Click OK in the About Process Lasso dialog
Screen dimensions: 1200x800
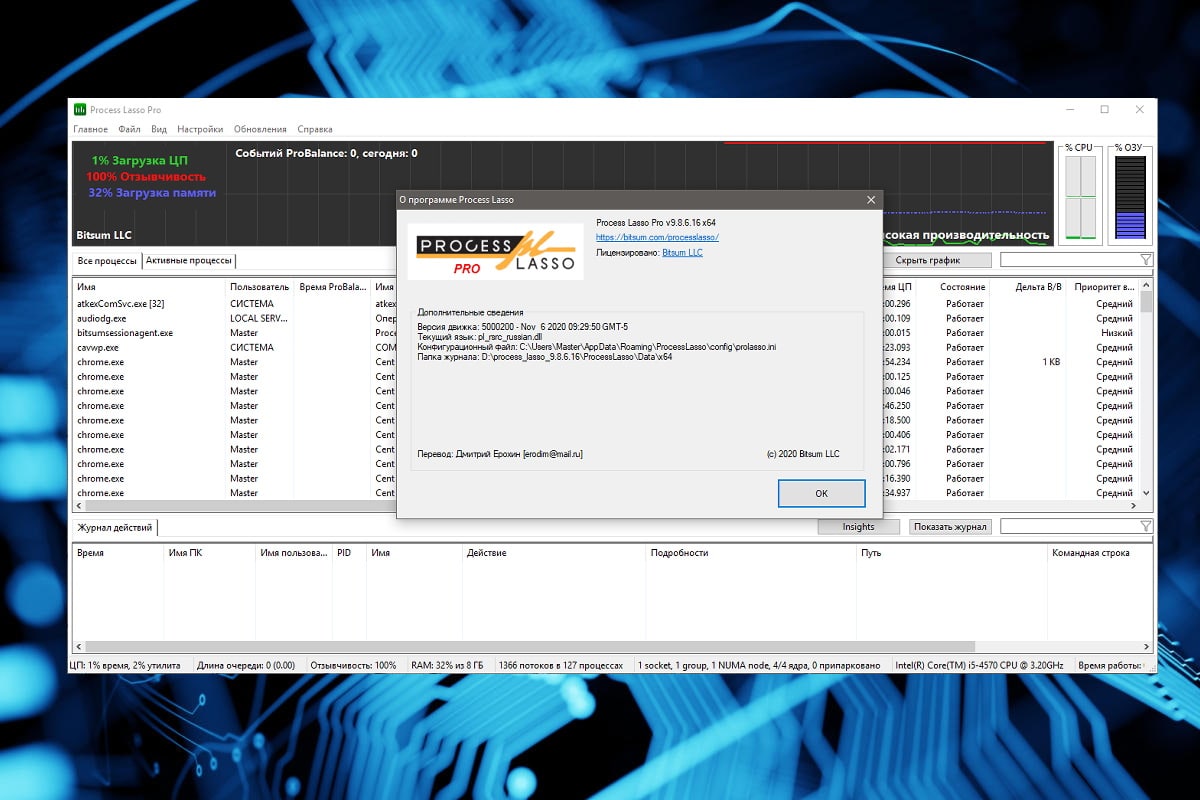821,493
